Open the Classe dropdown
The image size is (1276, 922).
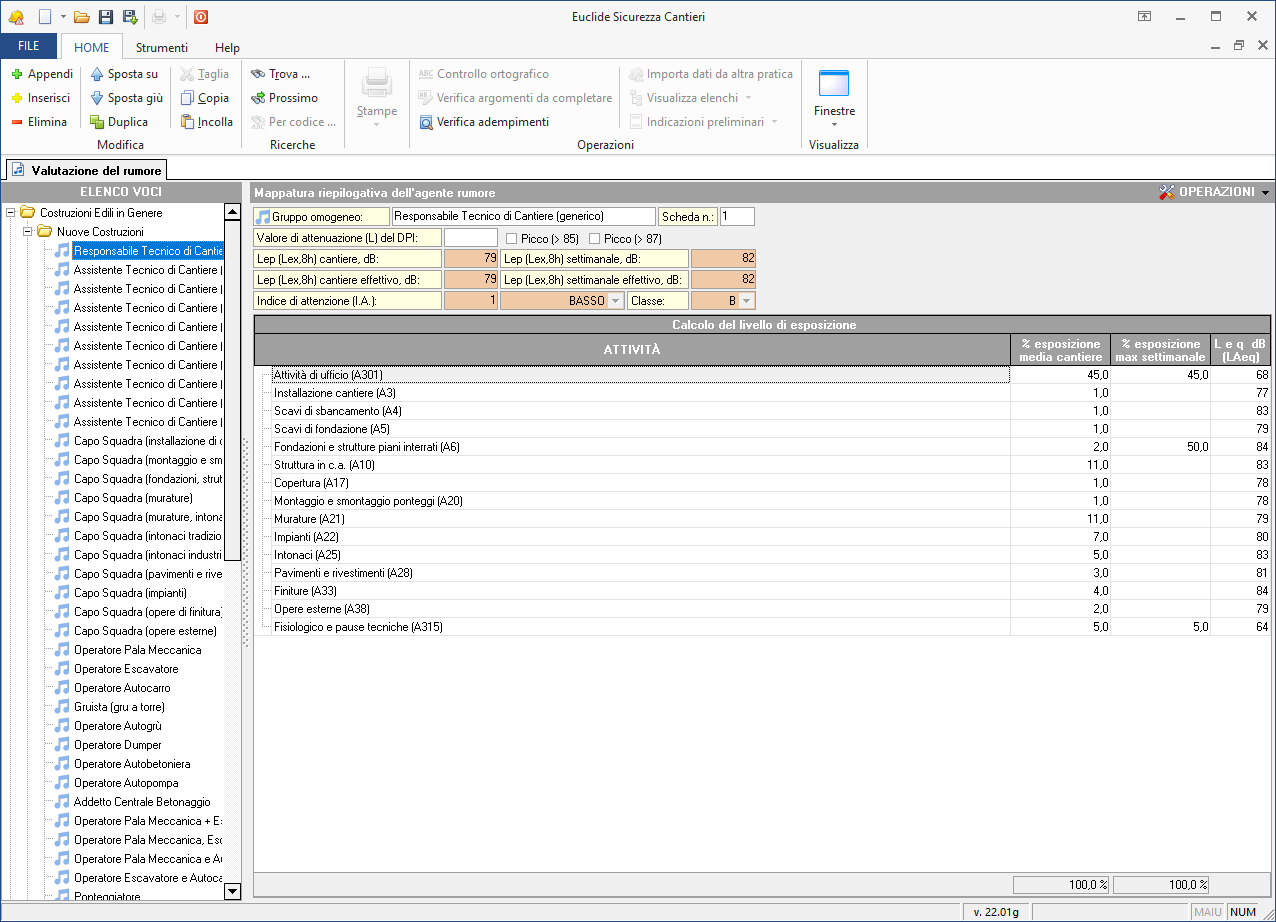coord(746,301)
